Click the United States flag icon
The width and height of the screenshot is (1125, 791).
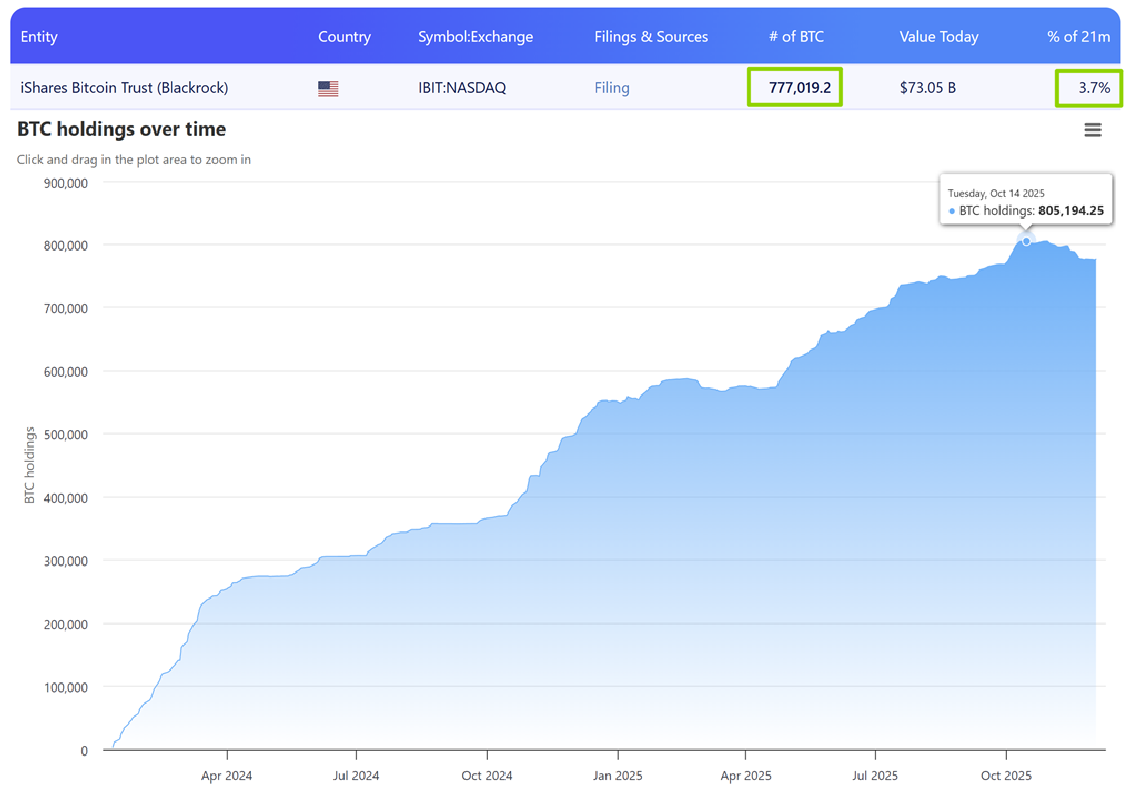point(328,88)
